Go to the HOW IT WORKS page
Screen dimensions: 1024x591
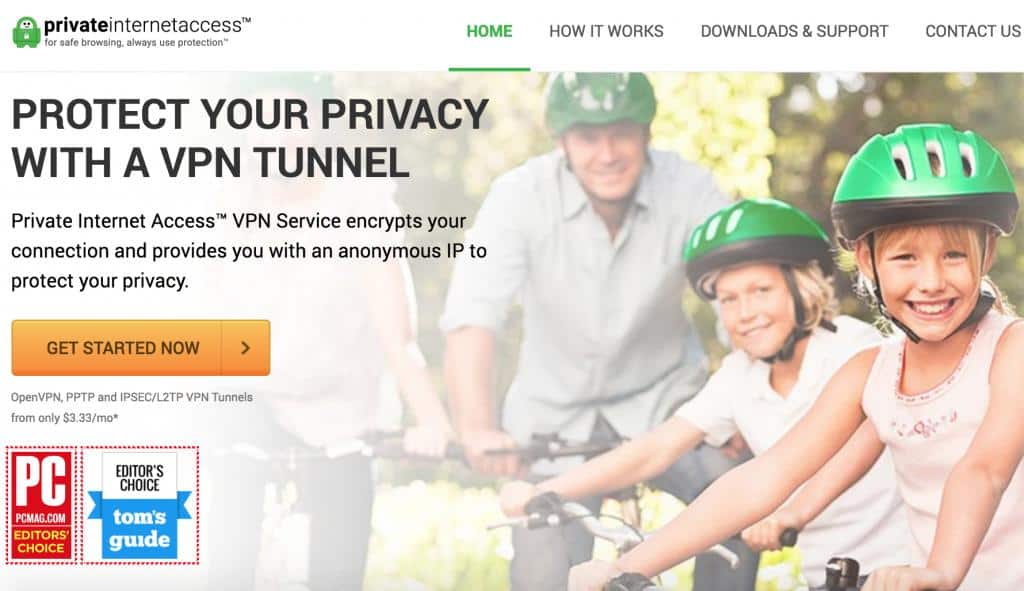pyautogui.click(x=606, y=31)
